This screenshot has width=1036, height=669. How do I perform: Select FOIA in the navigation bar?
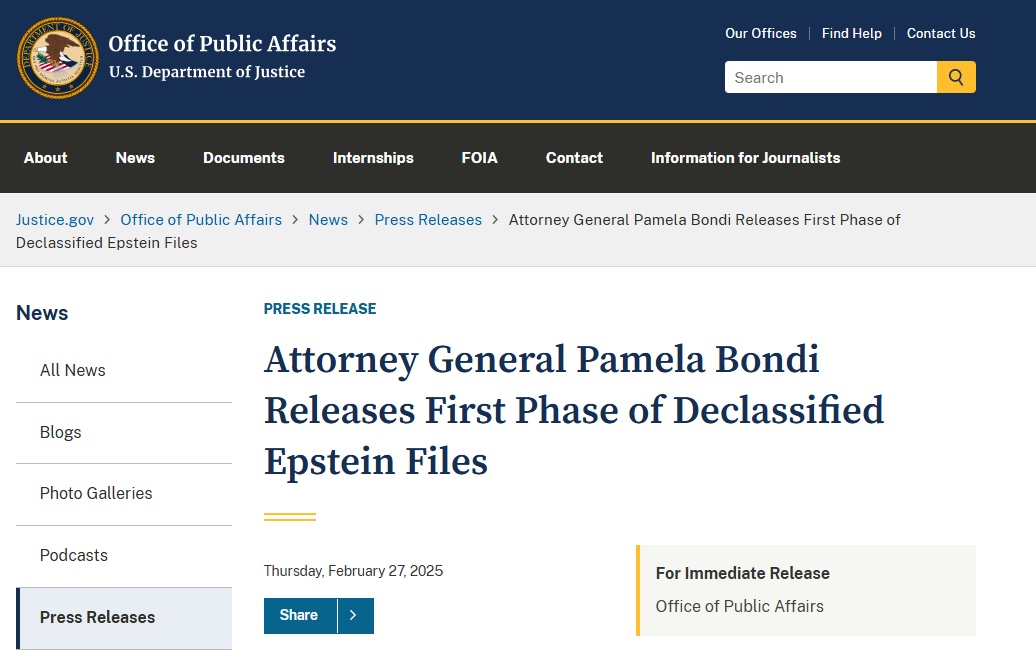(480, 158)
